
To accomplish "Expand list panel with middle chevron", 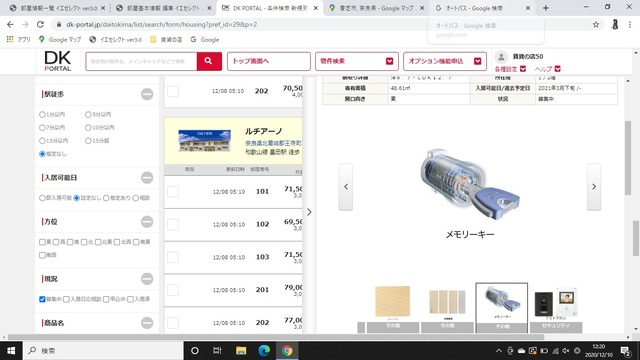I will pyautogui.click(x=309, y=212).
